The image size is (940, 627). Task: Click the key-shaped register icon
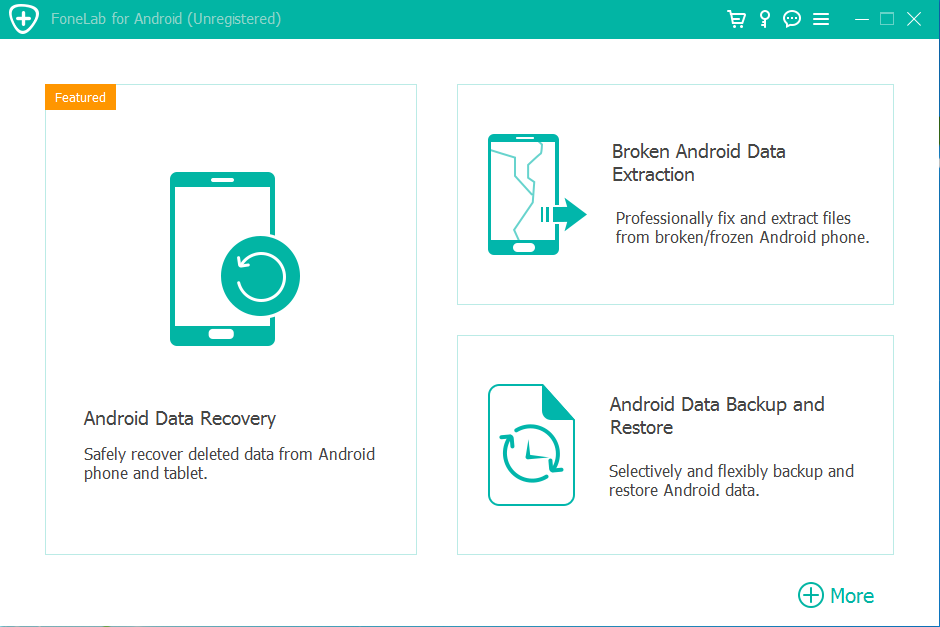click(765, 19)
